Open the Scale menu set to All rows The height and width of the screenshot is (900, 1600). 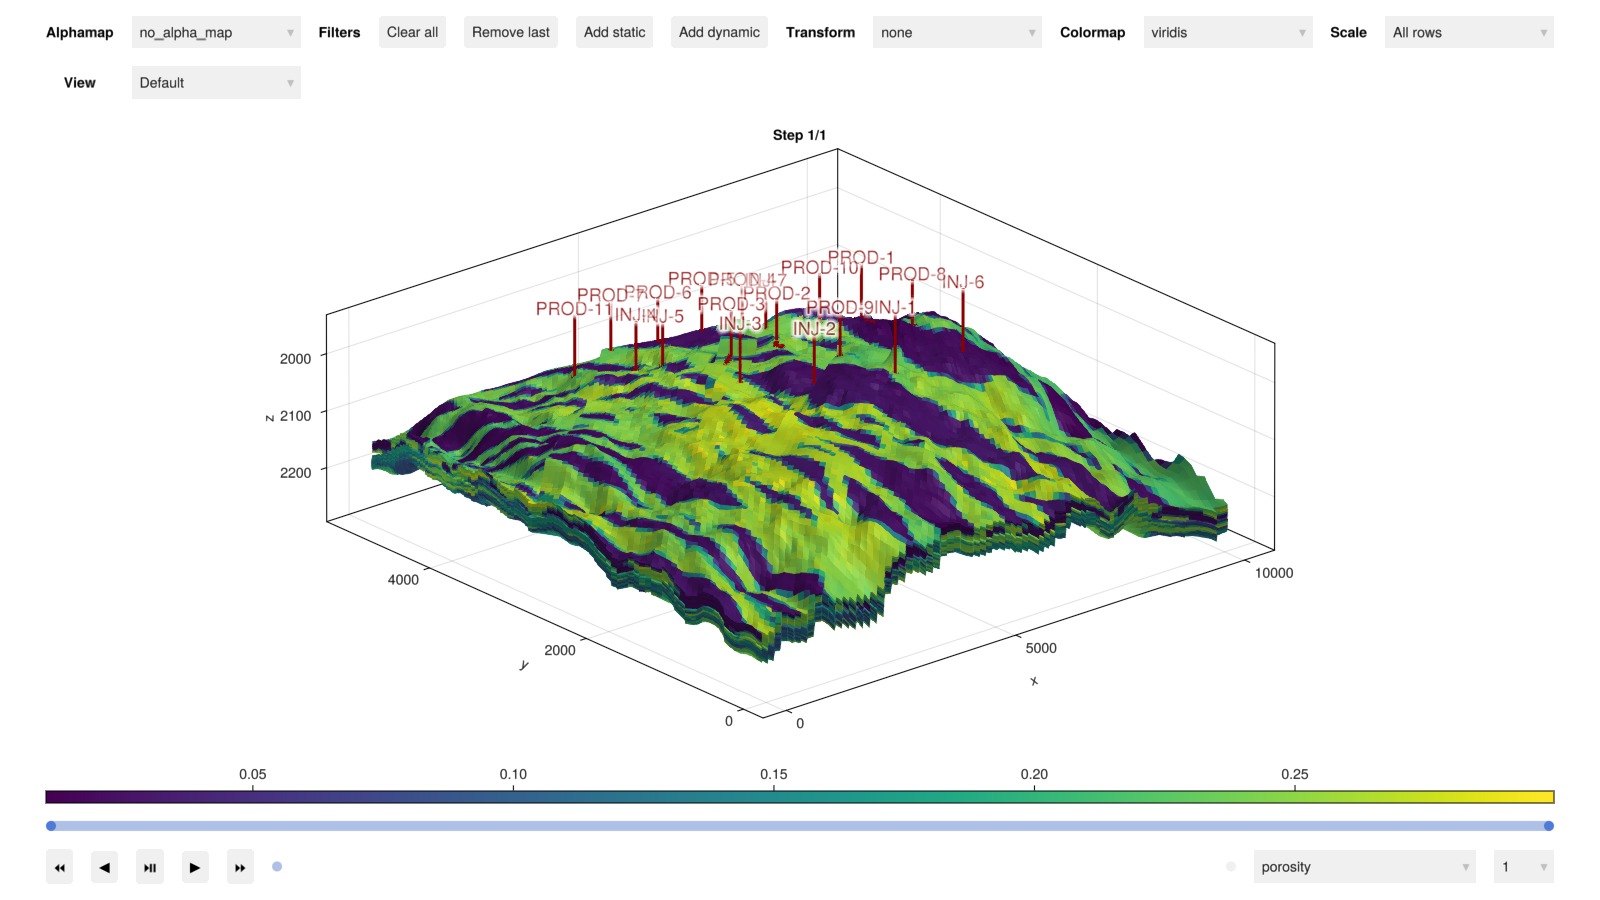click(x=1468, y=32)
